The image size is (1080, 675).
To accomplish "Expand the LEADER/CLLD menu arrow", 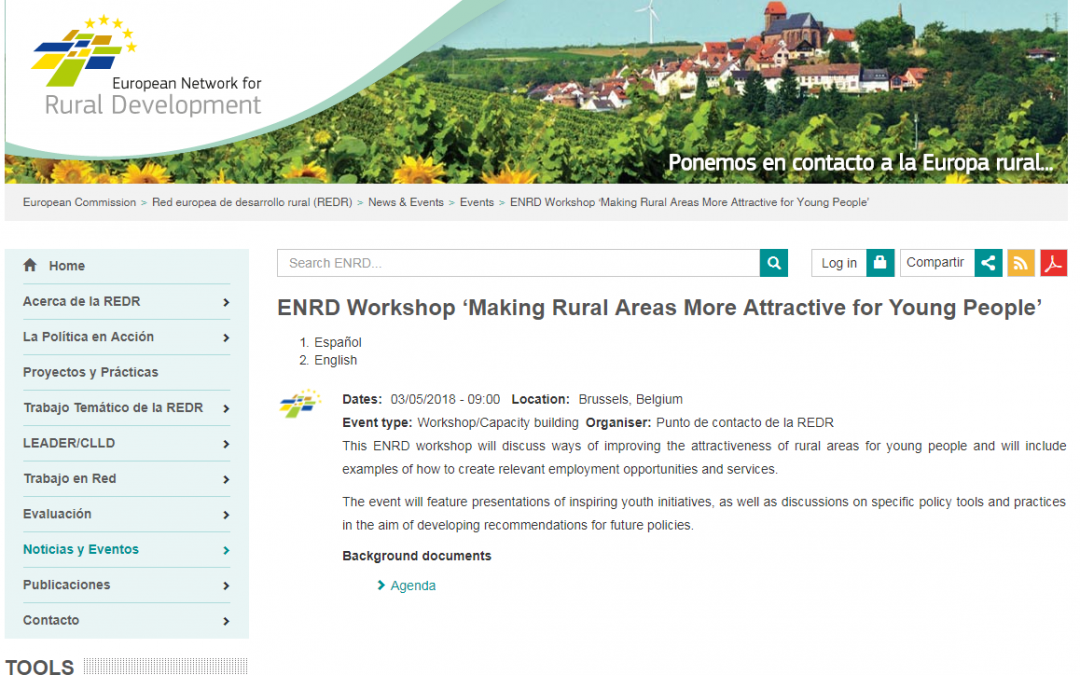I will pos(226,444).
